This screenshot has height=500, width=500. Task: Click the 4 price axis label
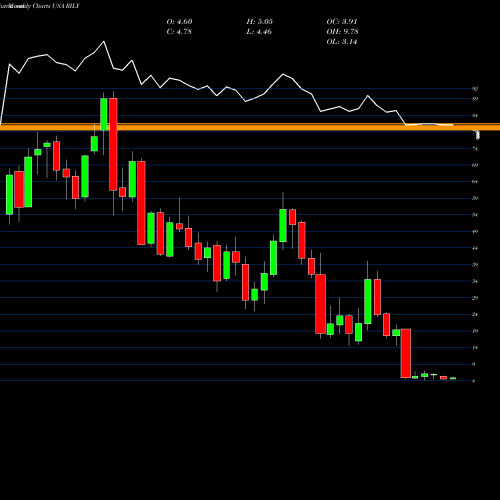point(474,381)
